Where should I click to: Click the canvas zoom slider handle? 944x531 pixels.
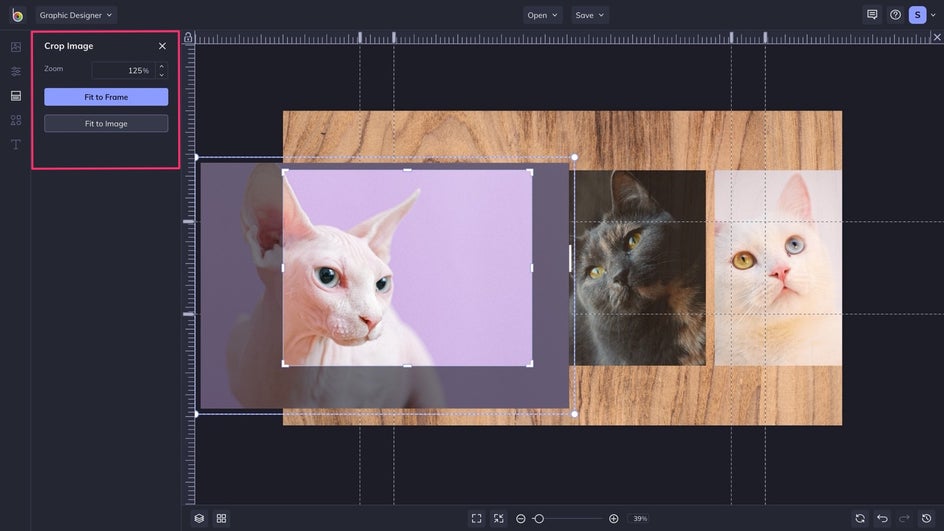pyautogui.click(x=539, y=518)
